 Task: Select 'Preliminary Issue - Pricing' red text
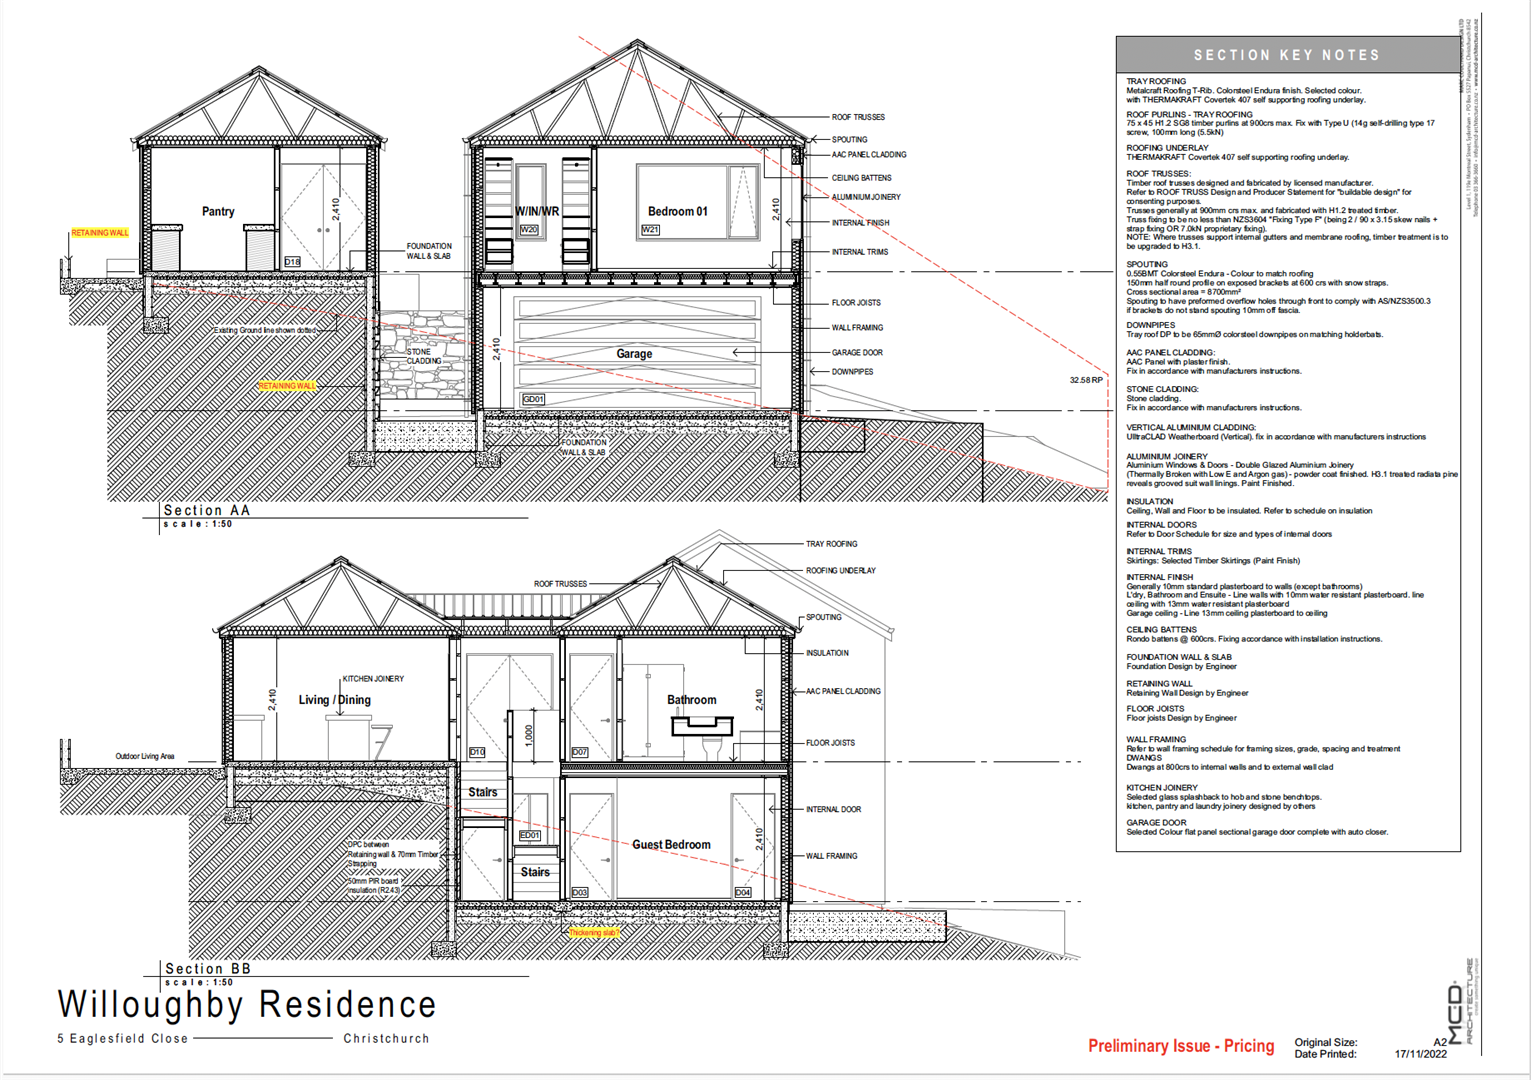pyautogui.click(x=1181, y=1046)
